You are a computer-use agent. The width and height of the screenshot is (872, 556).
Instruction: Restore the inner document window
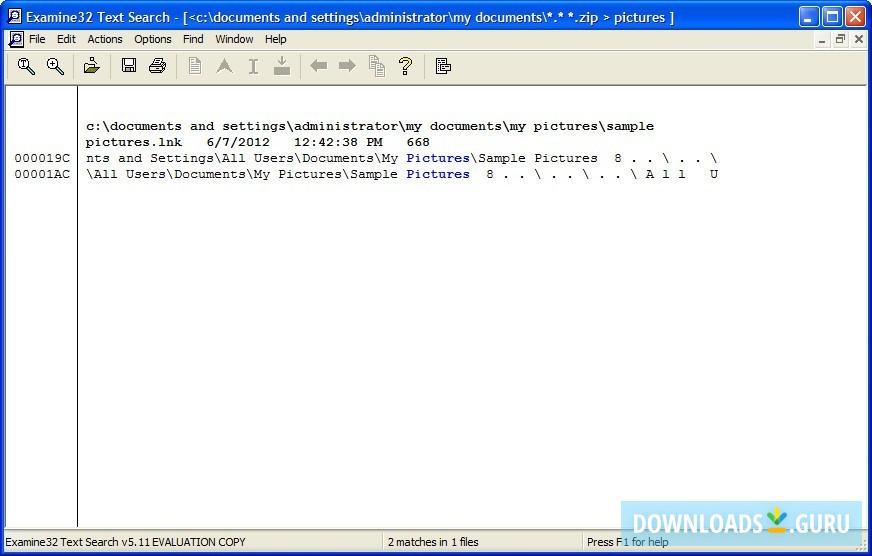(x=840, y=39)
